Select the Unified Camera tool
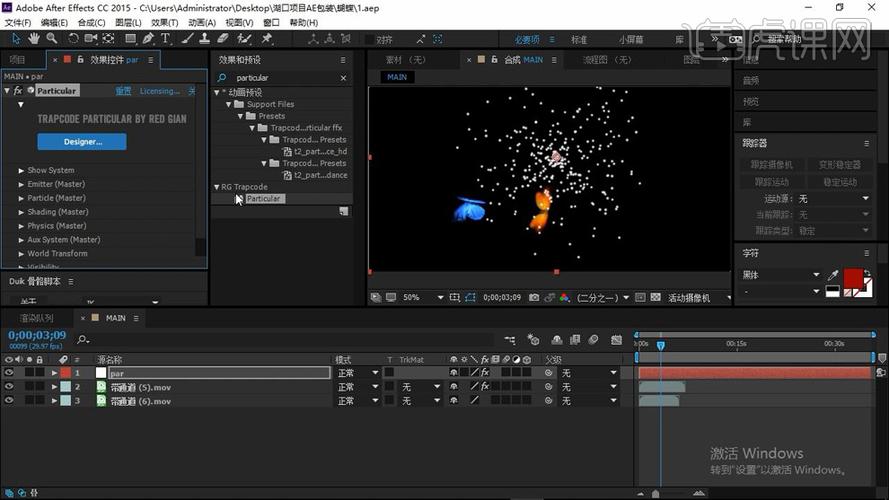This screenshot has width=889, height=500. tap(91, 39)
